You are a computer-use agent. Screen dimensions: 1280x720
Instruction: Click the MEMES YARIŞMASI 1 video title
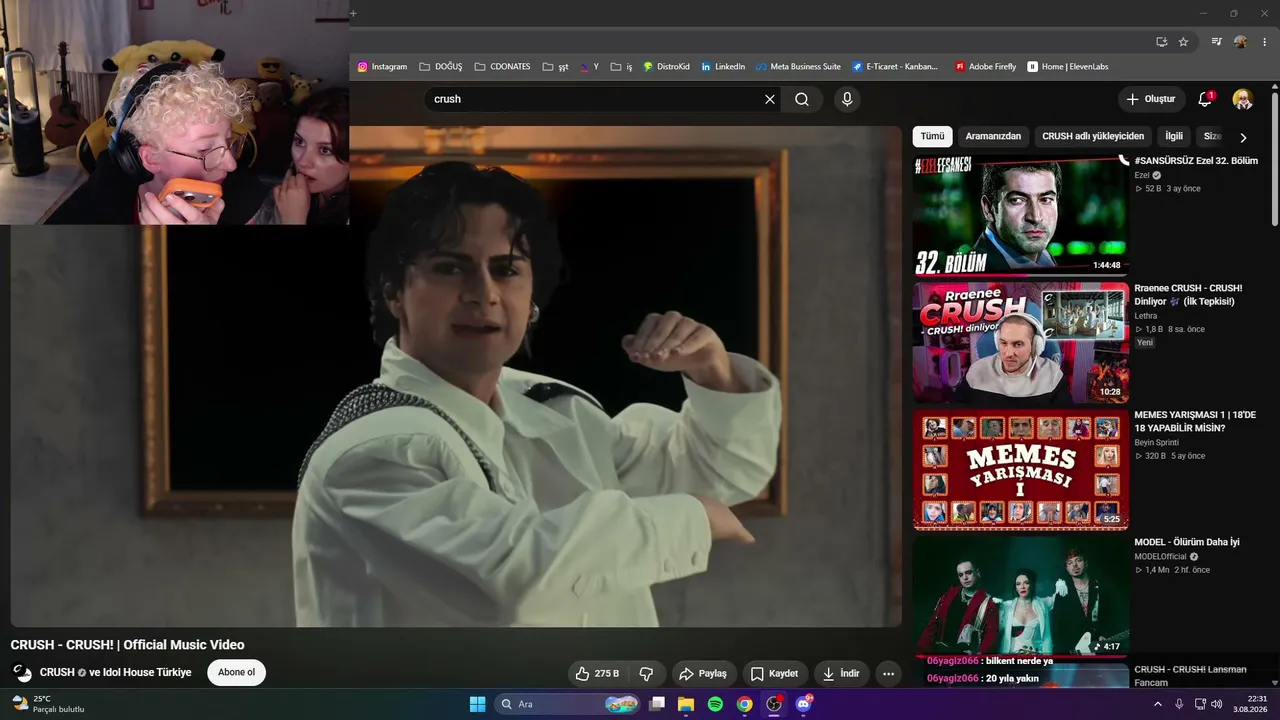[x=1195, y=421]
